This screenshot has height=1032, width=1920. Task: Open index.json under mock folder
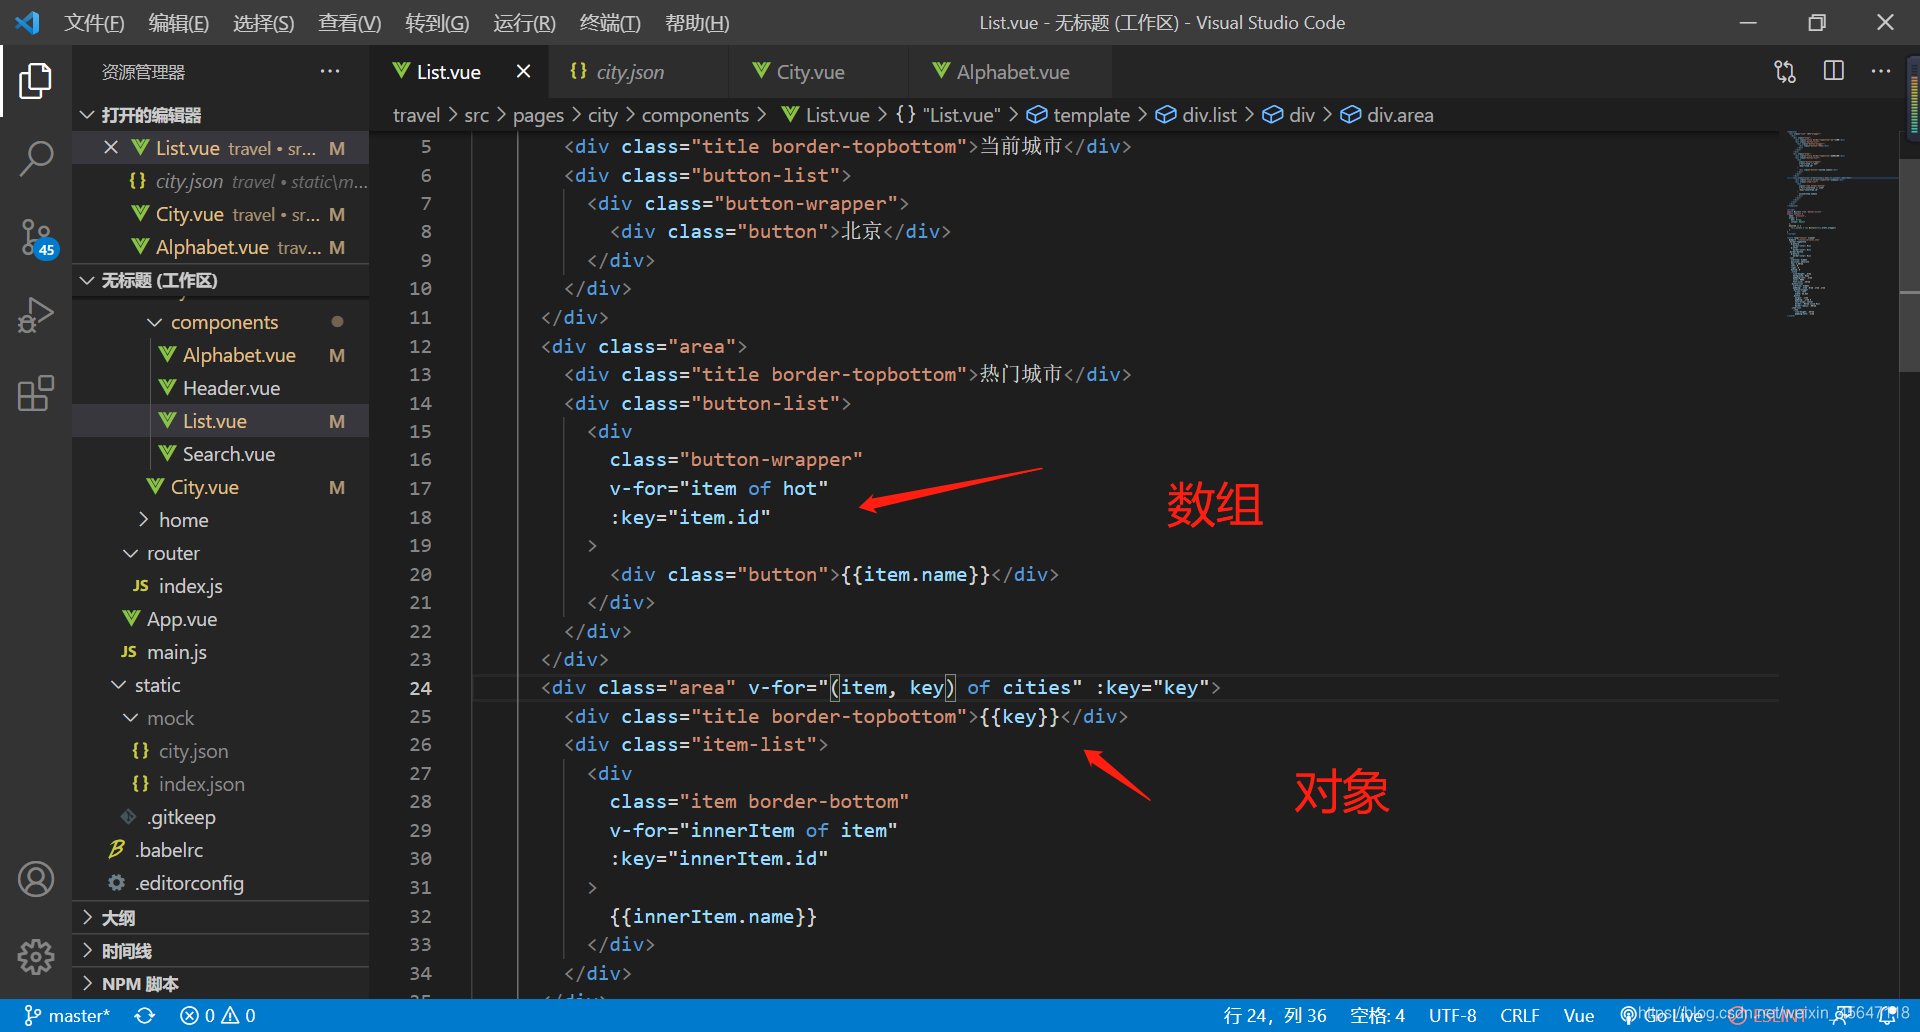click(x=221, y=784)
